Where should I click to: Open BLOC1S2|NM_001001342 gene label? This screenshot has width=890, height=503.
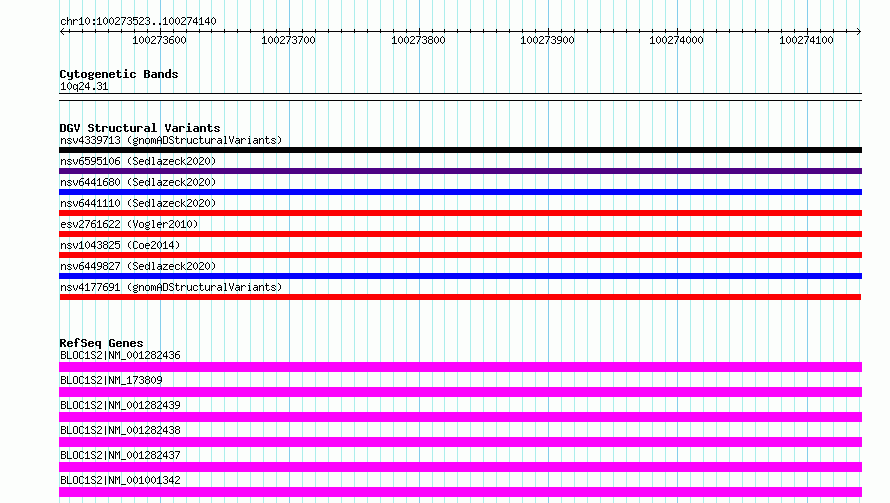click(120, 480)
